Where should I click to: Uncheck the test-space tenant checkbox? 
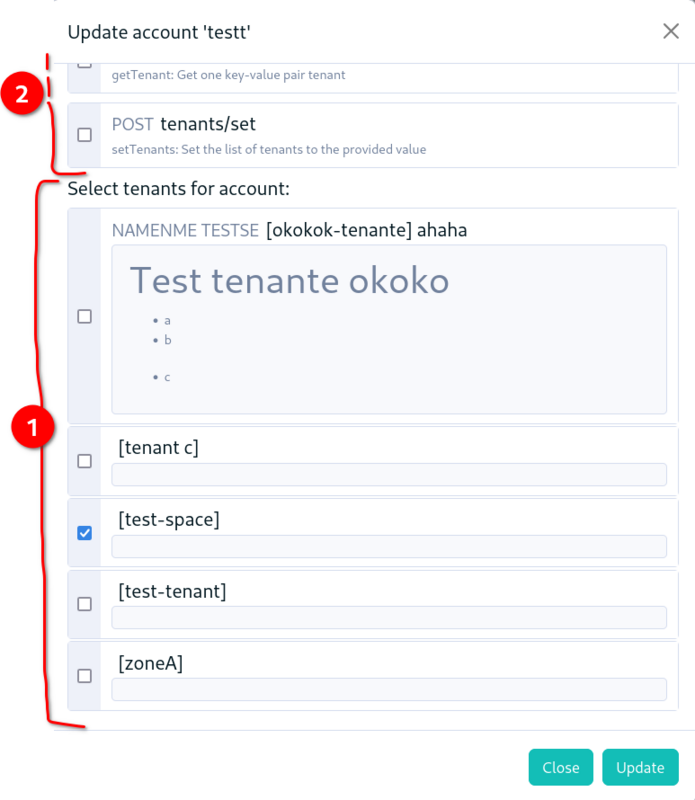click(85, 533)
